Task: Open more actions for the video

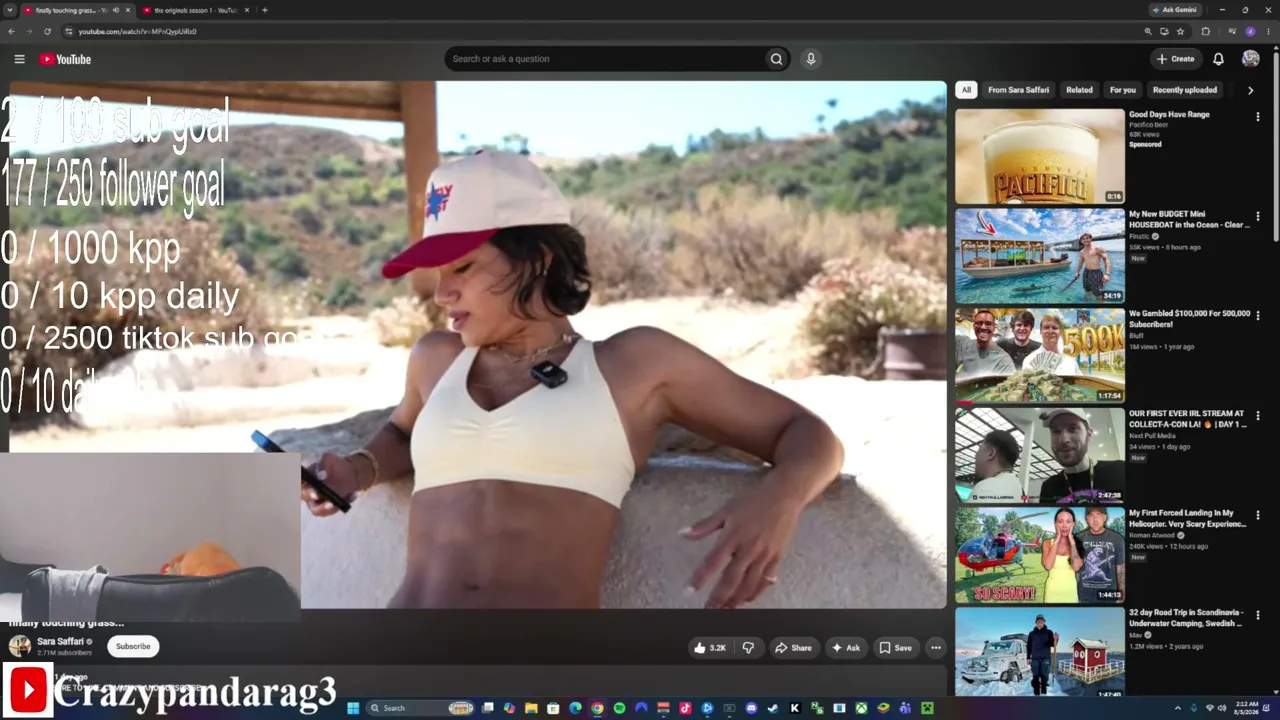Action: (x=936, y=648)
